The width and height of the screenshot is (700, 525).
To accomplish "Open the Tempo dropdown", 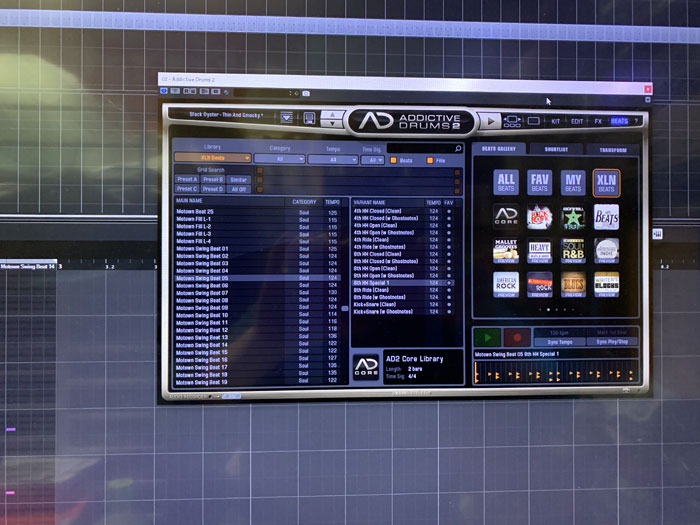I will 333,159.
